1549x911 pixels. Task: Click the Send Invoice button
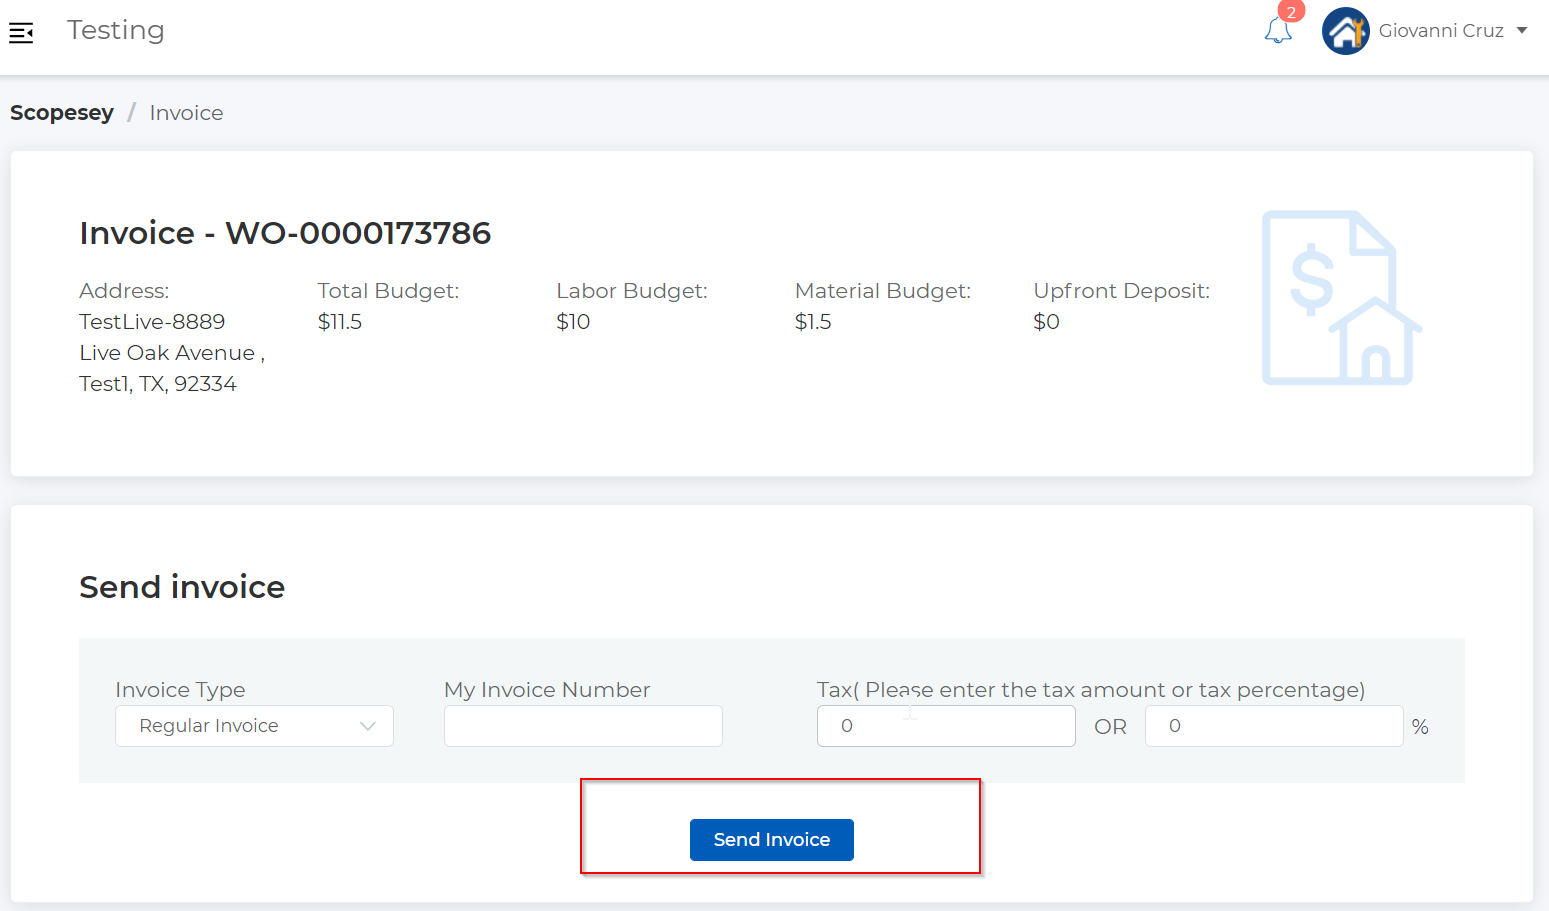[x=771, y=839]
